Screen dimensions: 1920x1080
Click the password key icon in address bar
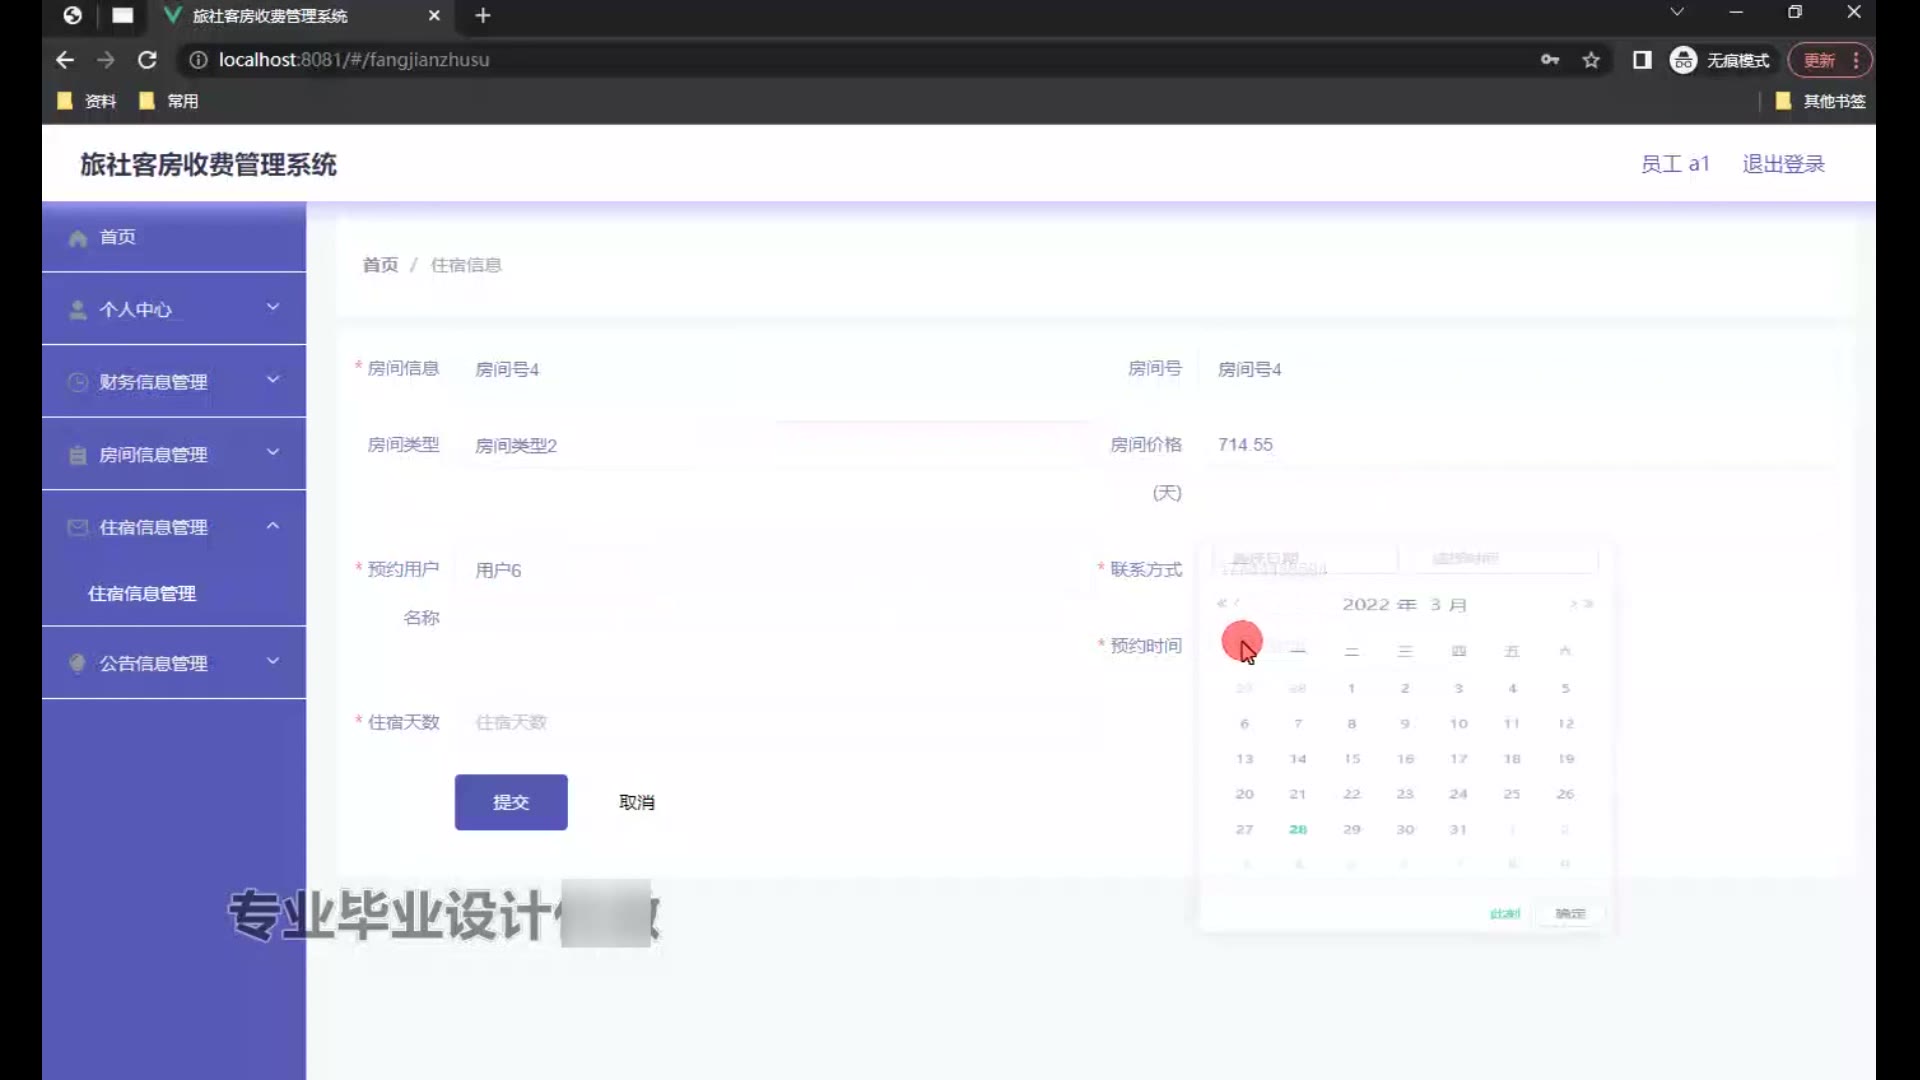click(1550, 60)
